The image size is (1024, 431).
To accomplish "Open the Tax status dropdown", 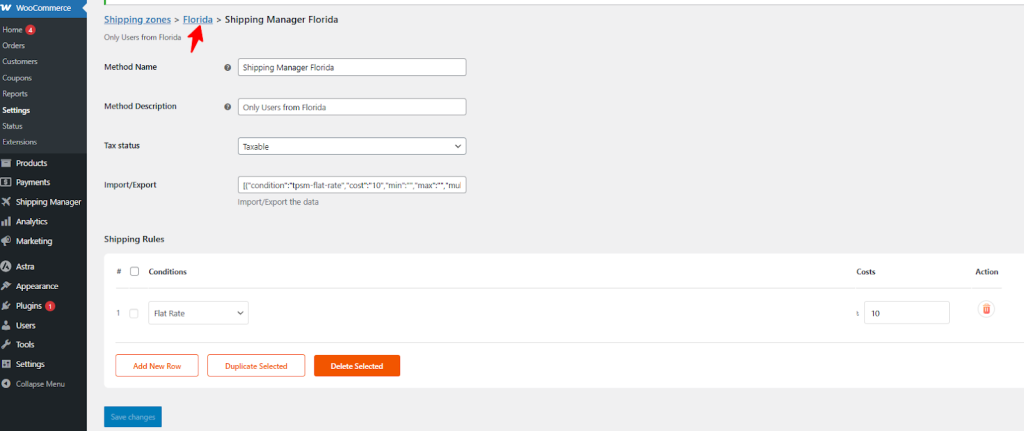I will click(352, 146).
